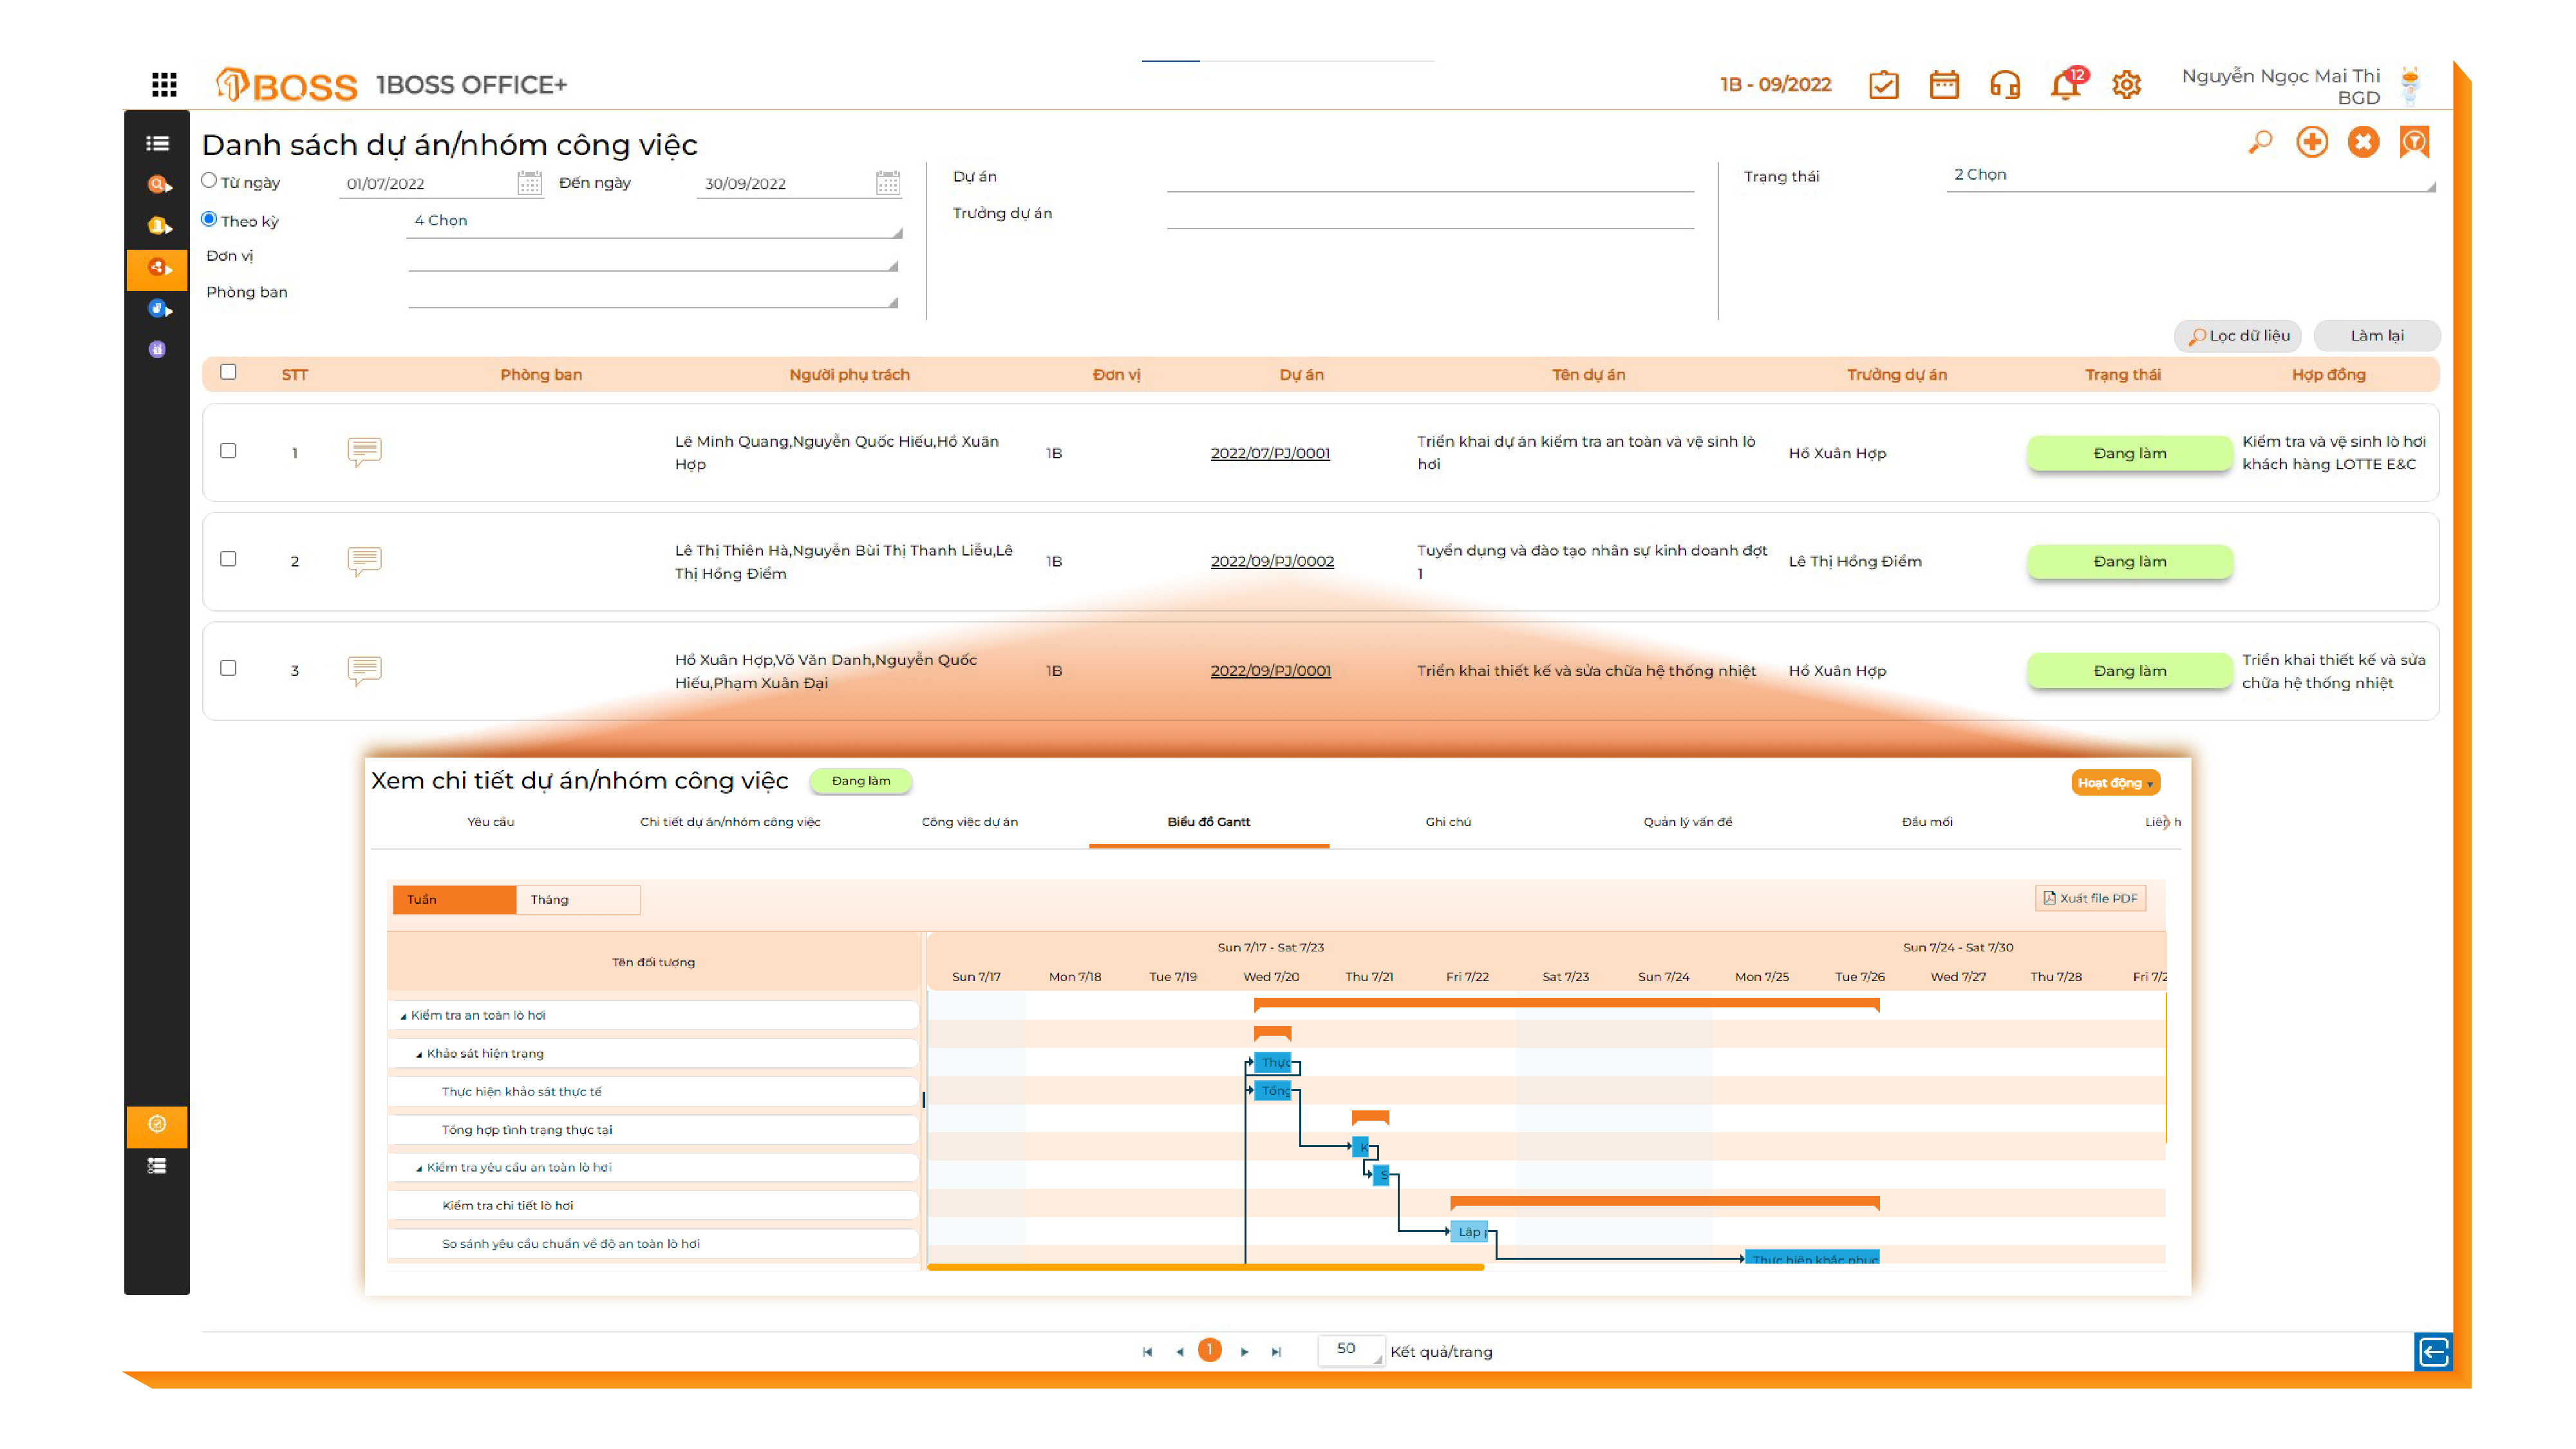The image size is (2576, 1449).
Task: Toggle the select-all header checkbox
Action: [x=228, y=372]
